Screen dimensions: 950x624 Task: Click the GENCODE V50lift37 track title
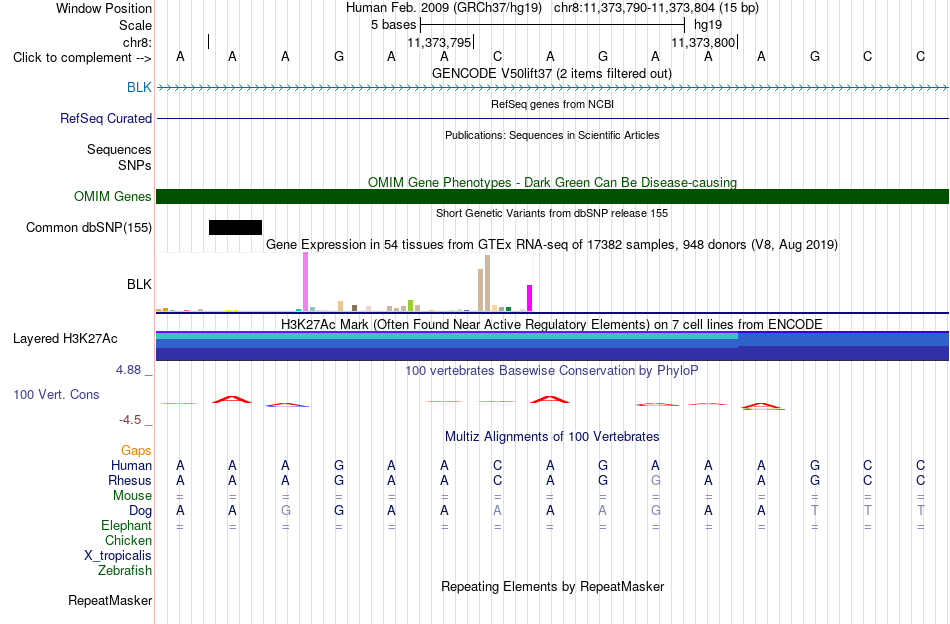[x=551, y=73]
